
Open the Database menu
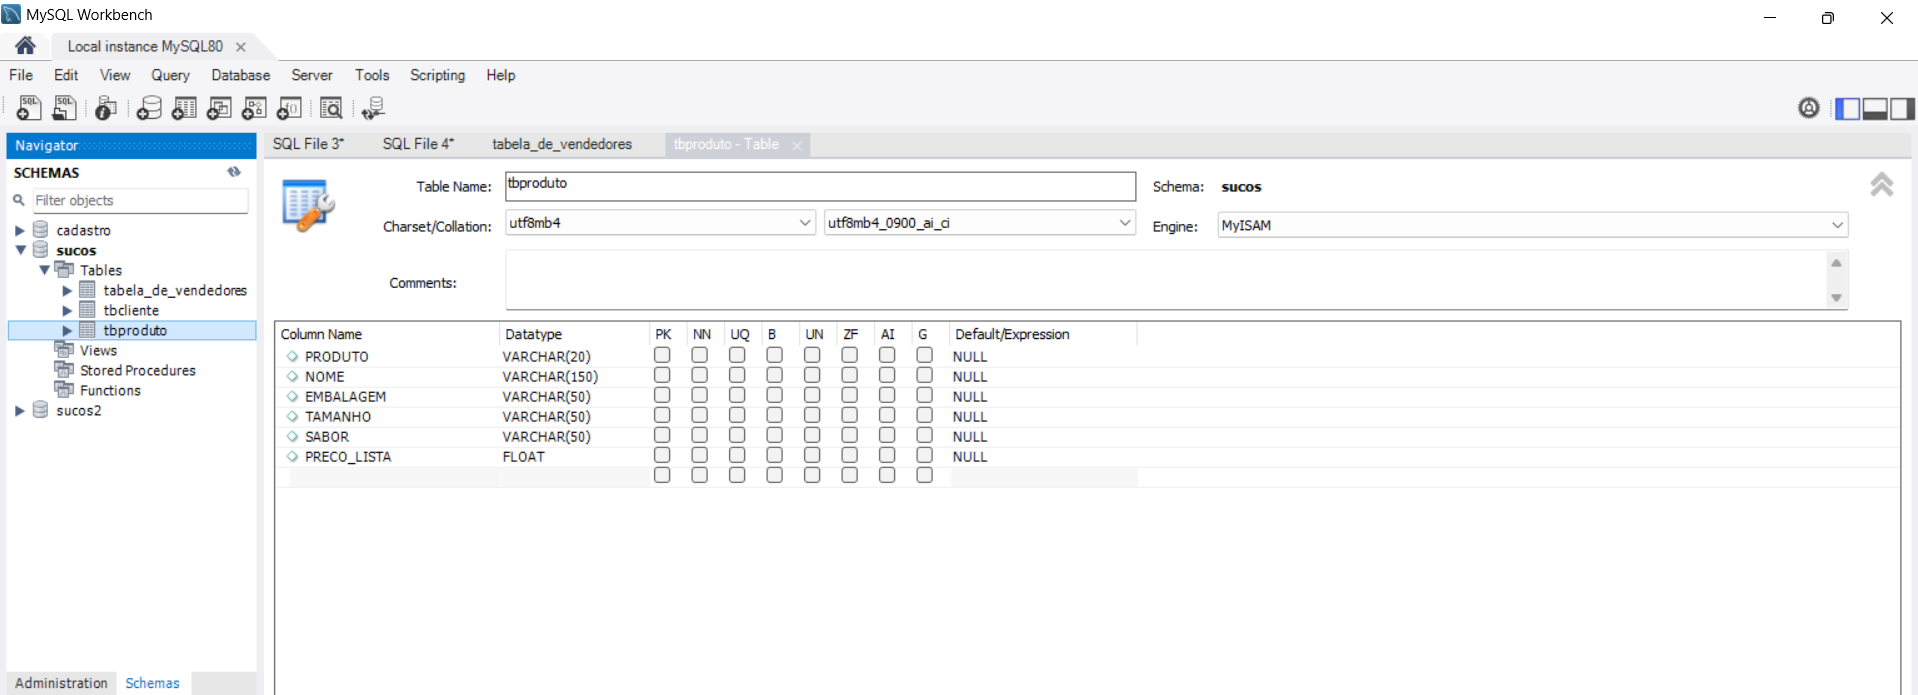pos(241,75)
